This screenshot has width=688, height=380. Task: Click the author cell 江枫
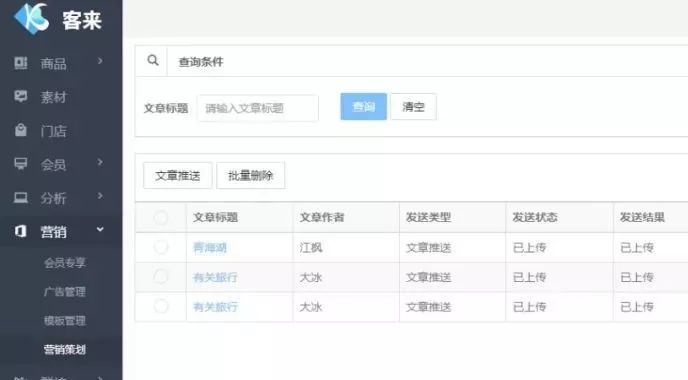click(x=311, y=248)
